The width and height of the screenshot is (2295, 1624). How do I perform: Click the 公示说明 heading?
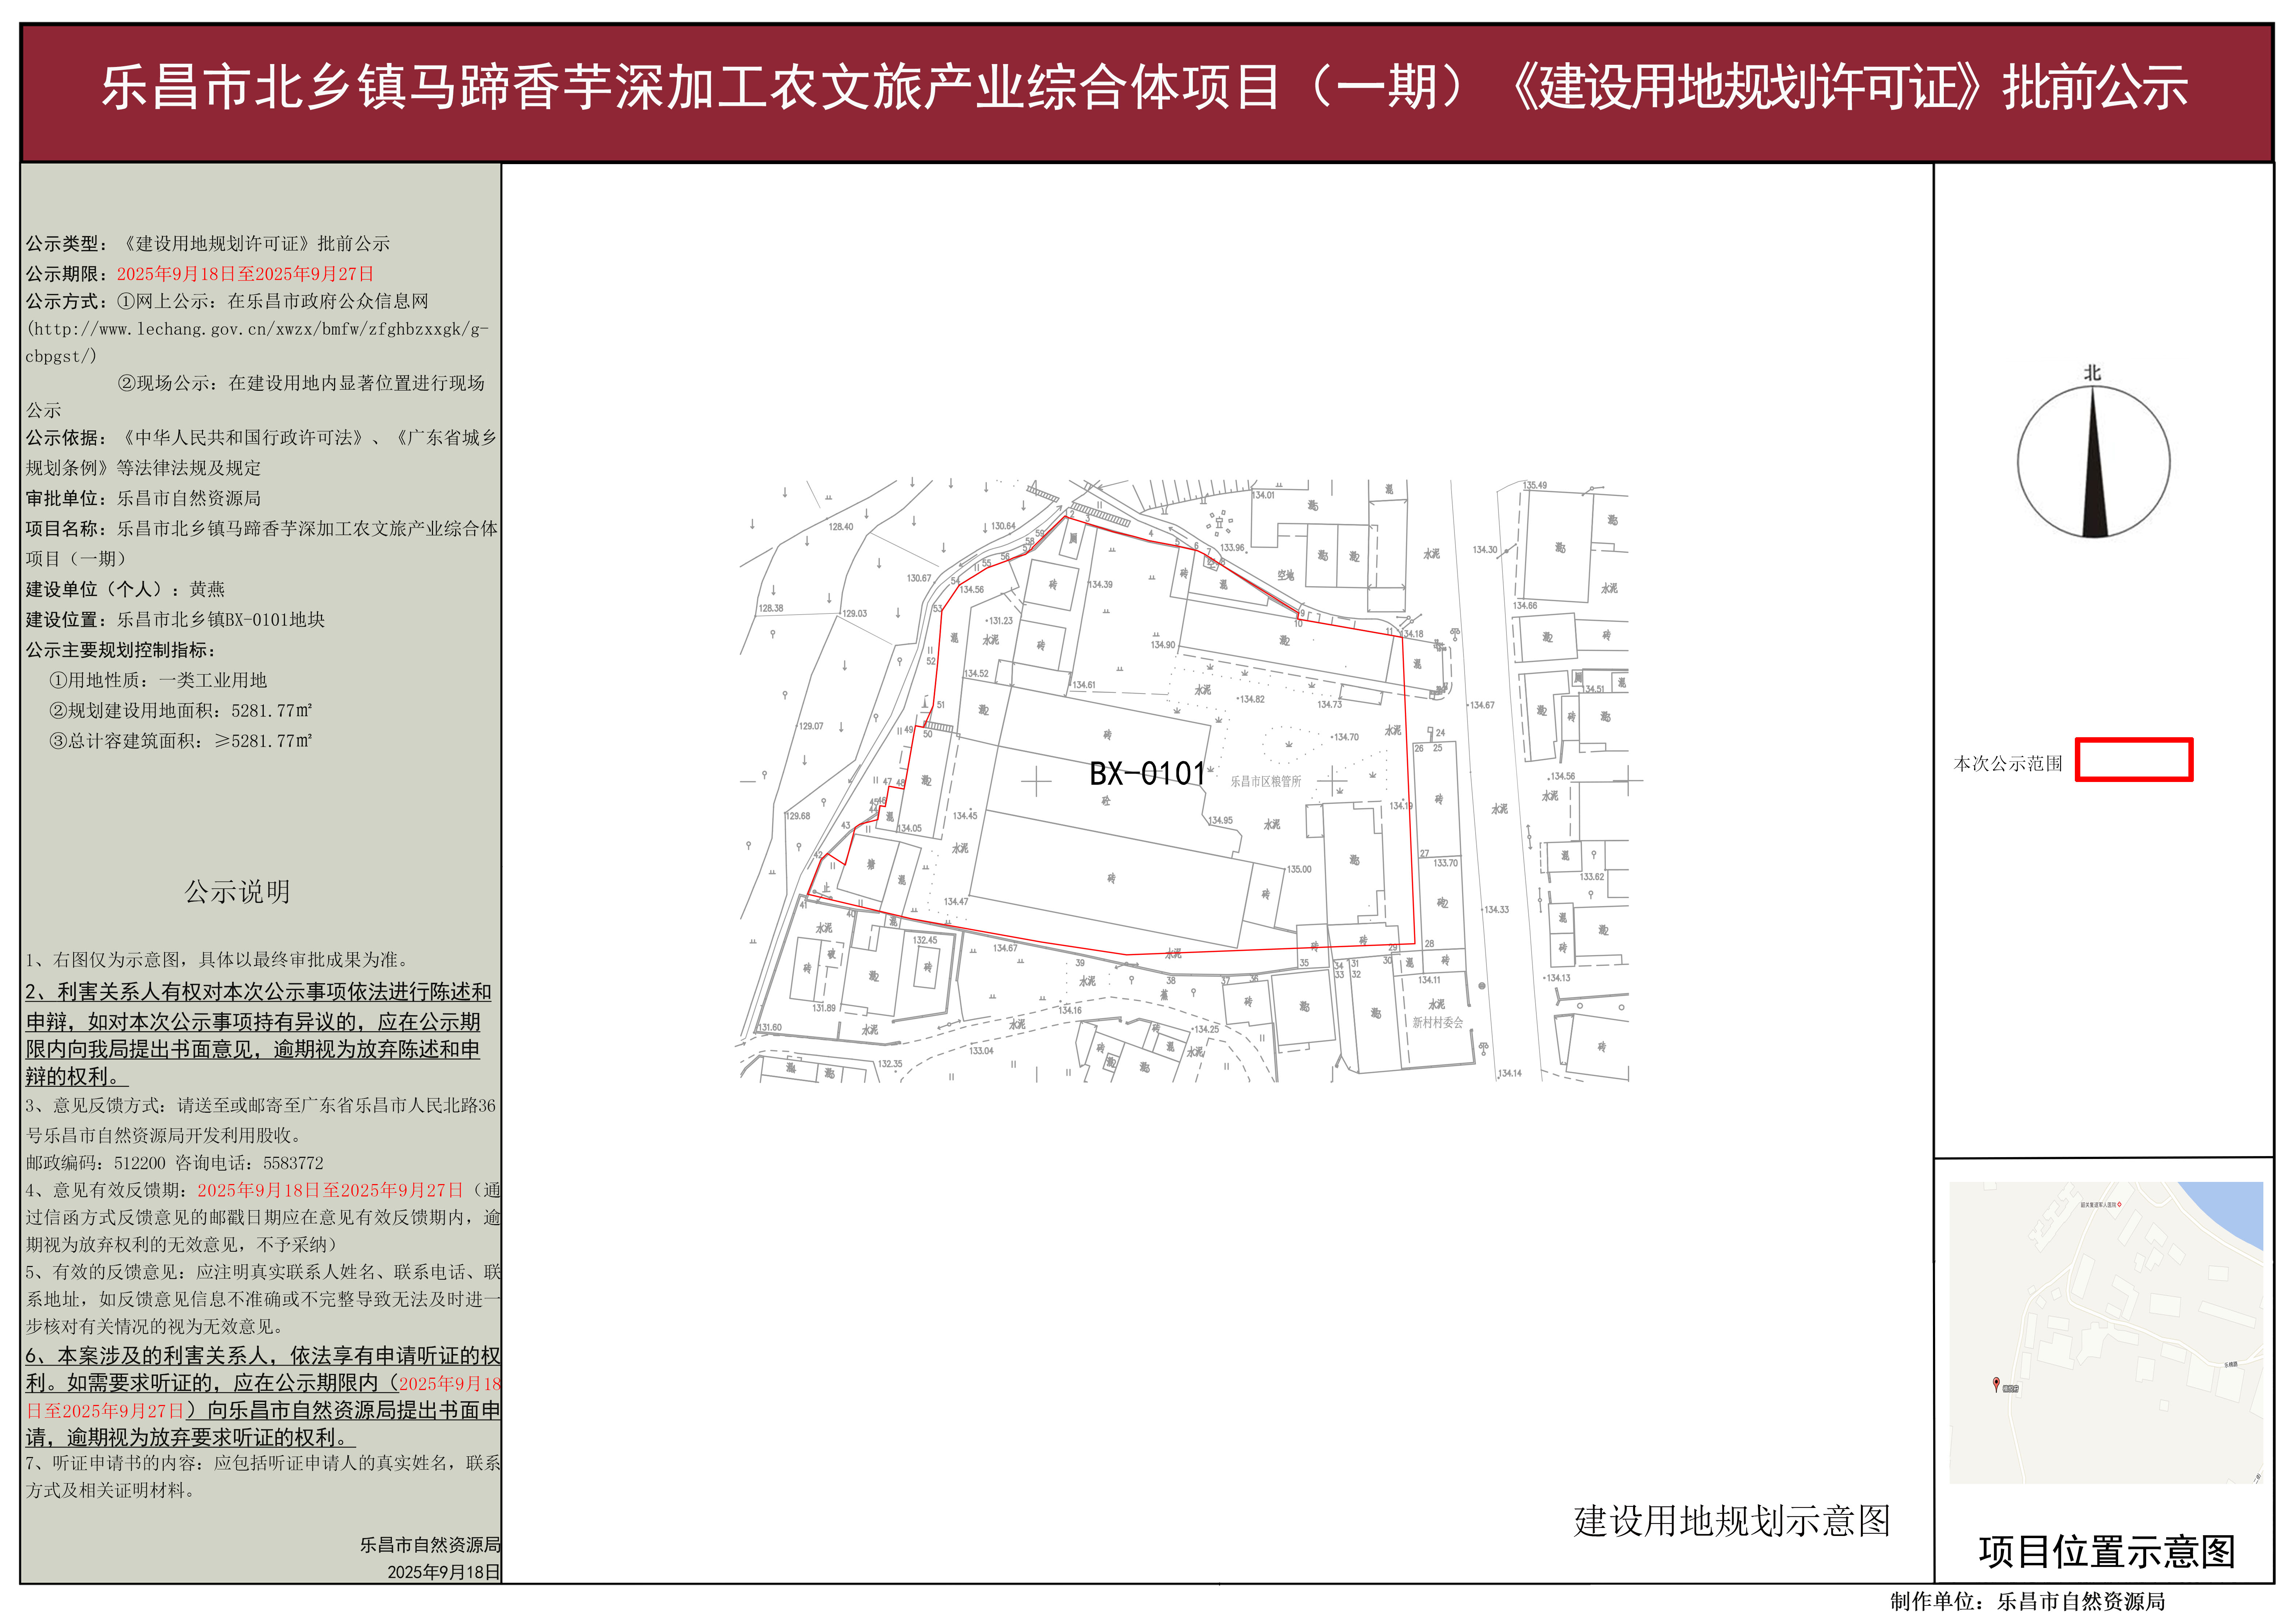pos(237,892)
